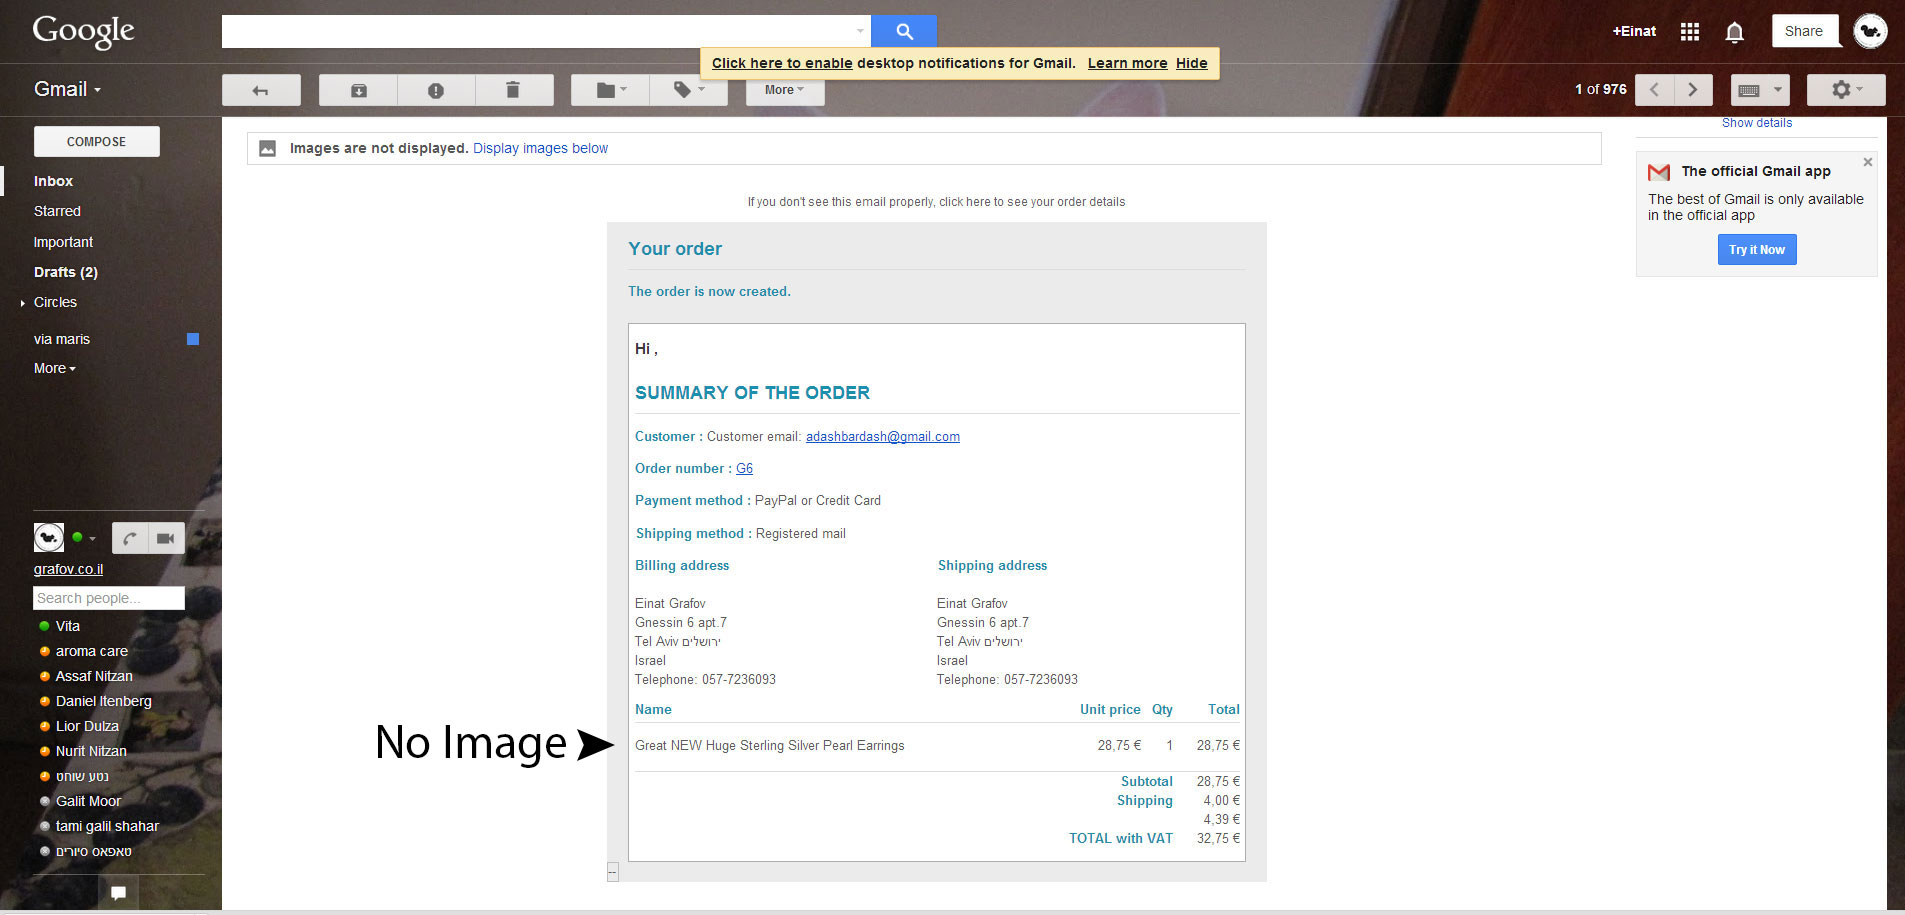Expand the input tools dropdown arrow
The height and width of the screenshot is (915, 1905).
(1778, 90)
